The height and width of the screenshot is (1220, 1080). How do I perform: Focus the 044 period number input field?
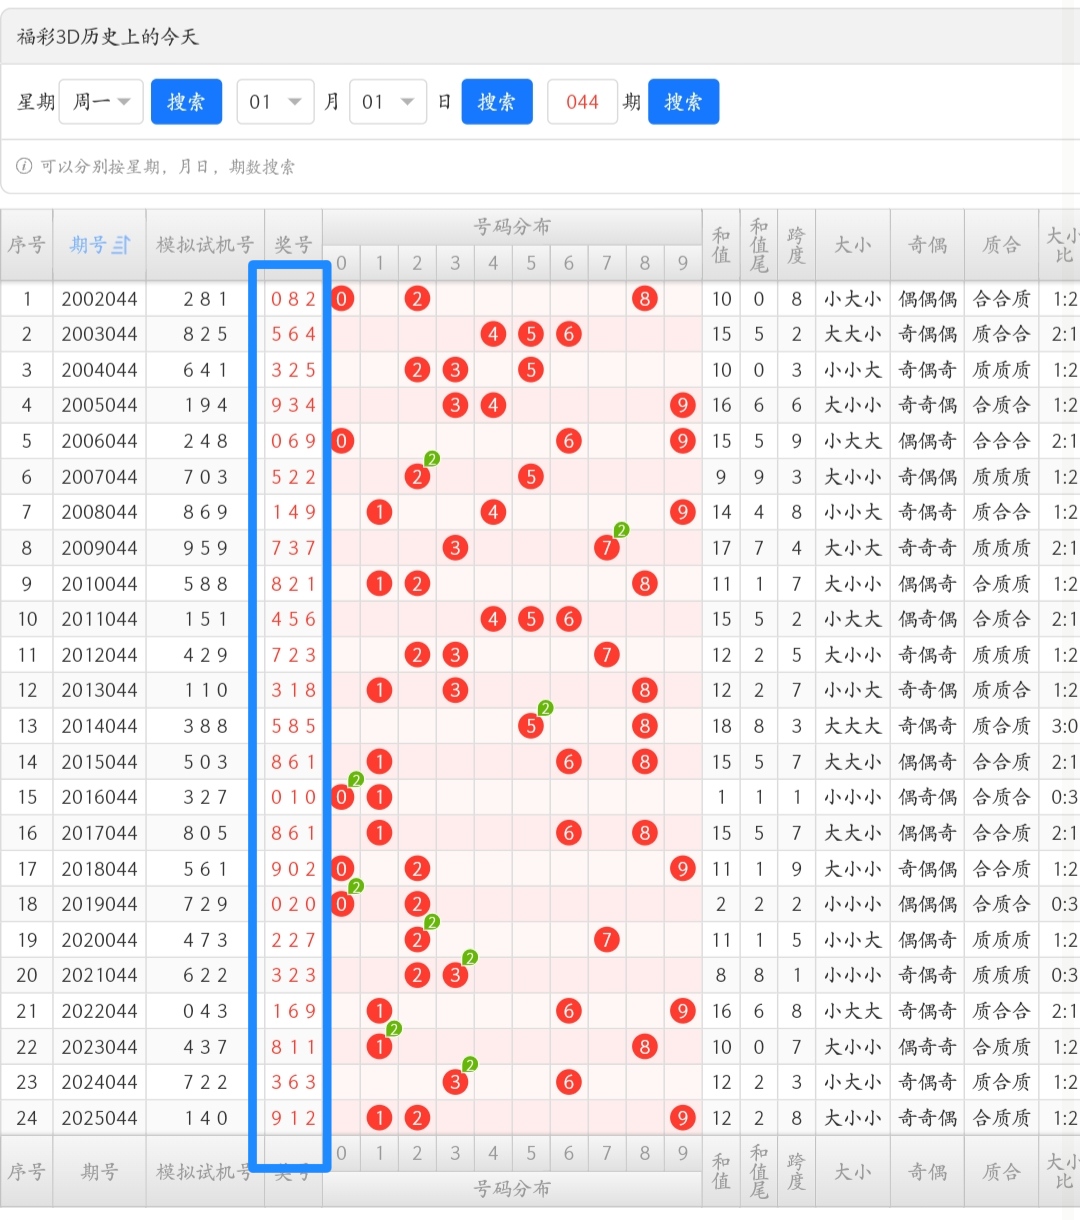point(582,102)
